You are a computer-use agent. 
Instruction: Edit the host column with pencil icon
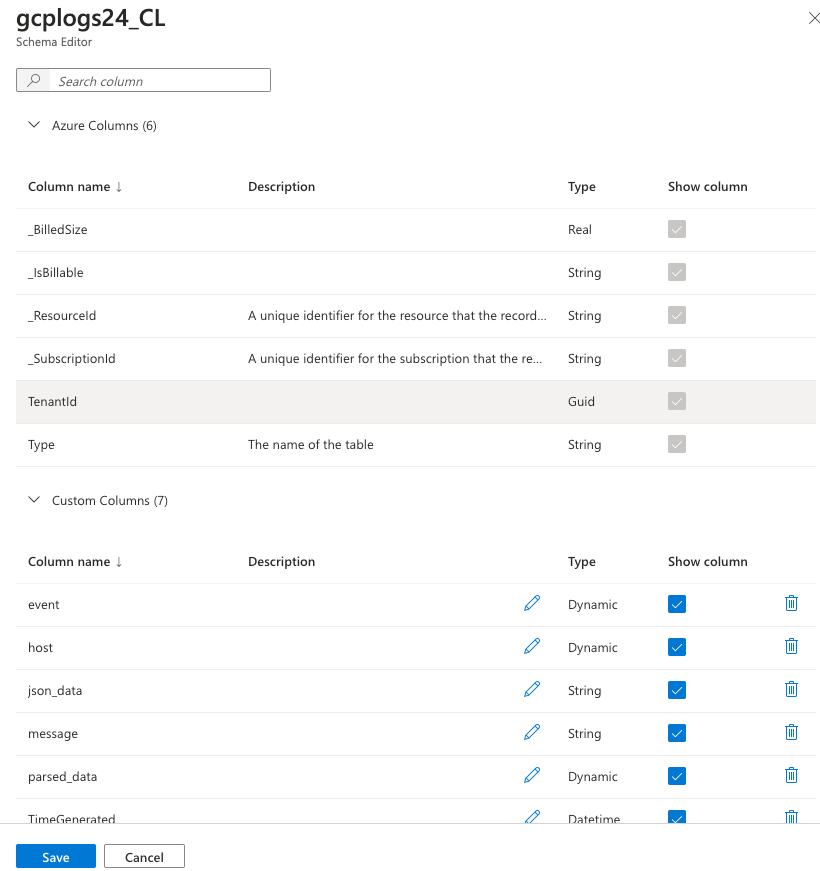tap(532, 646)
